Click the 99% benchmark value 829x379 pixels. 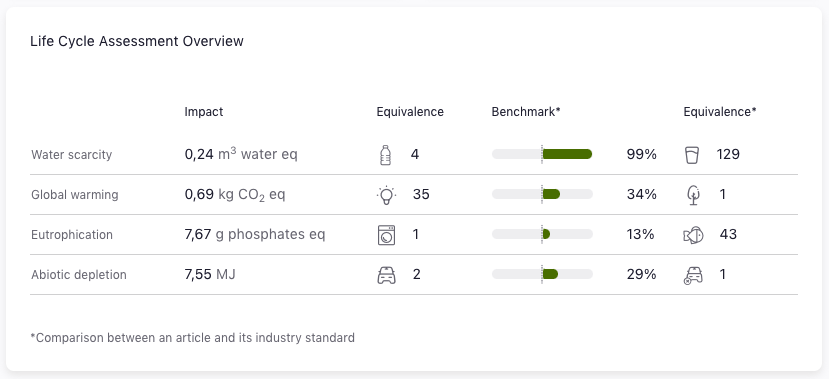641,154
